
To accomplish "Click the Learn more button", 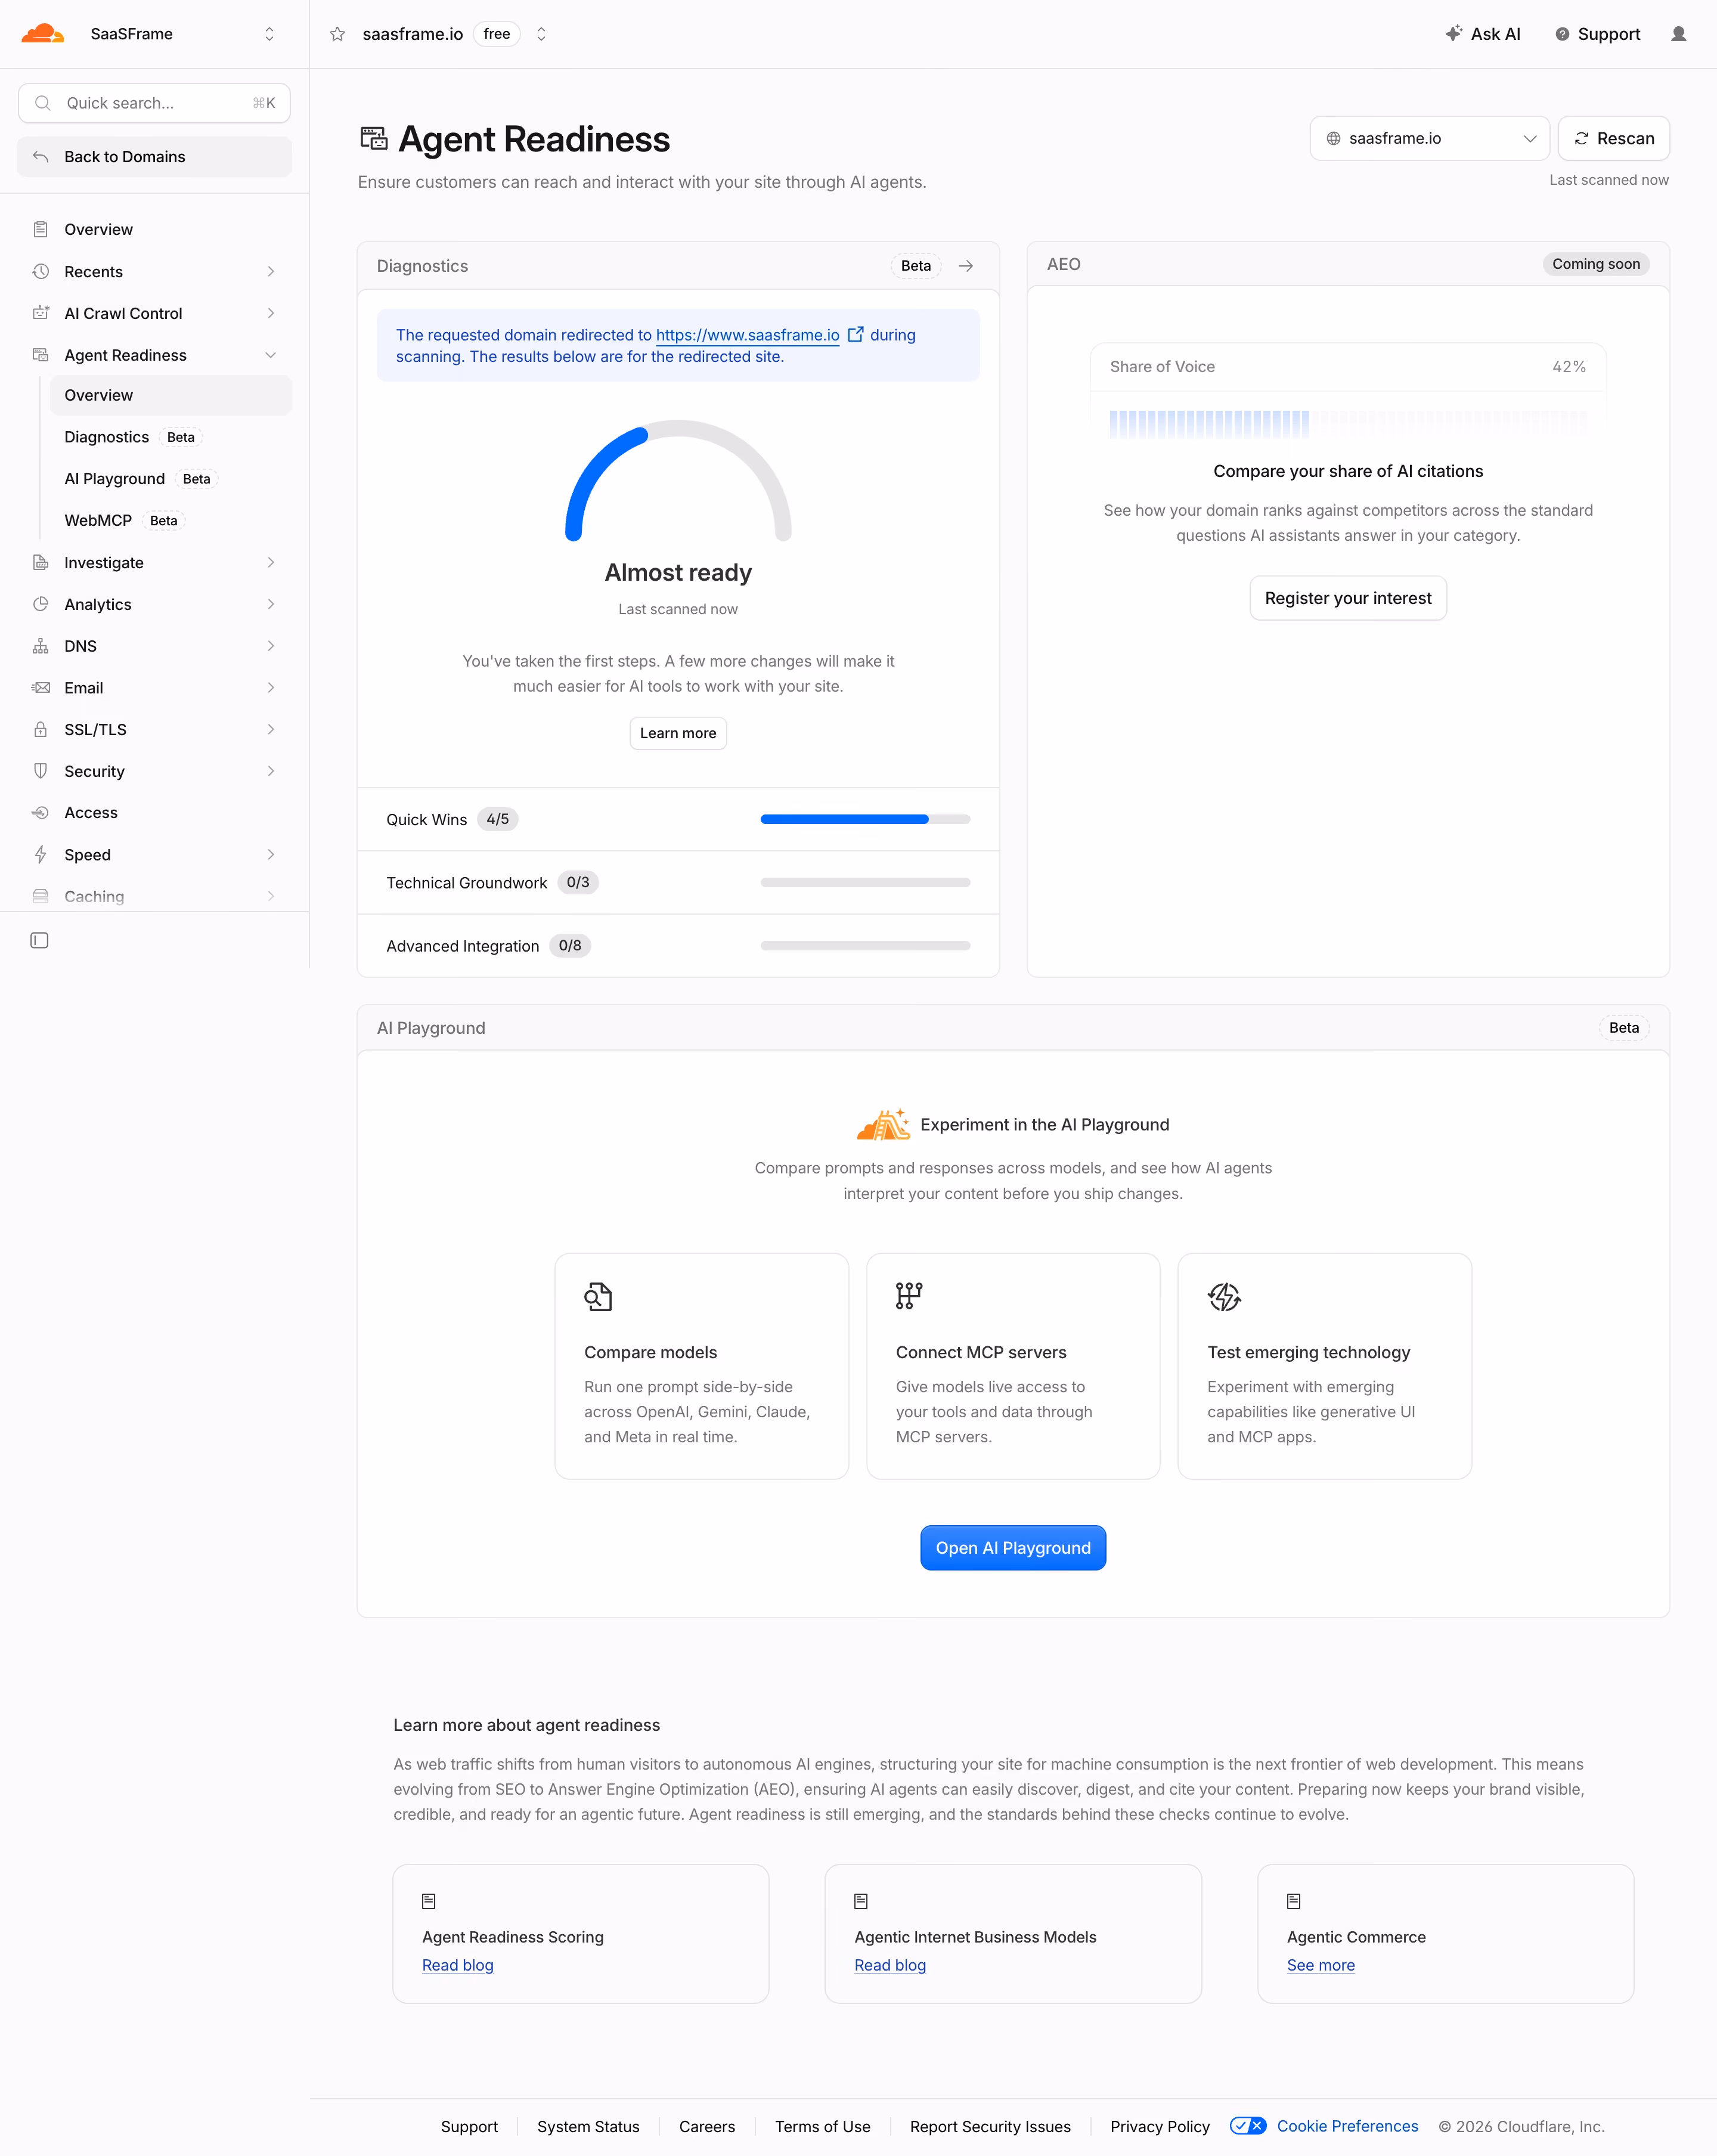I will coord(678,733).
